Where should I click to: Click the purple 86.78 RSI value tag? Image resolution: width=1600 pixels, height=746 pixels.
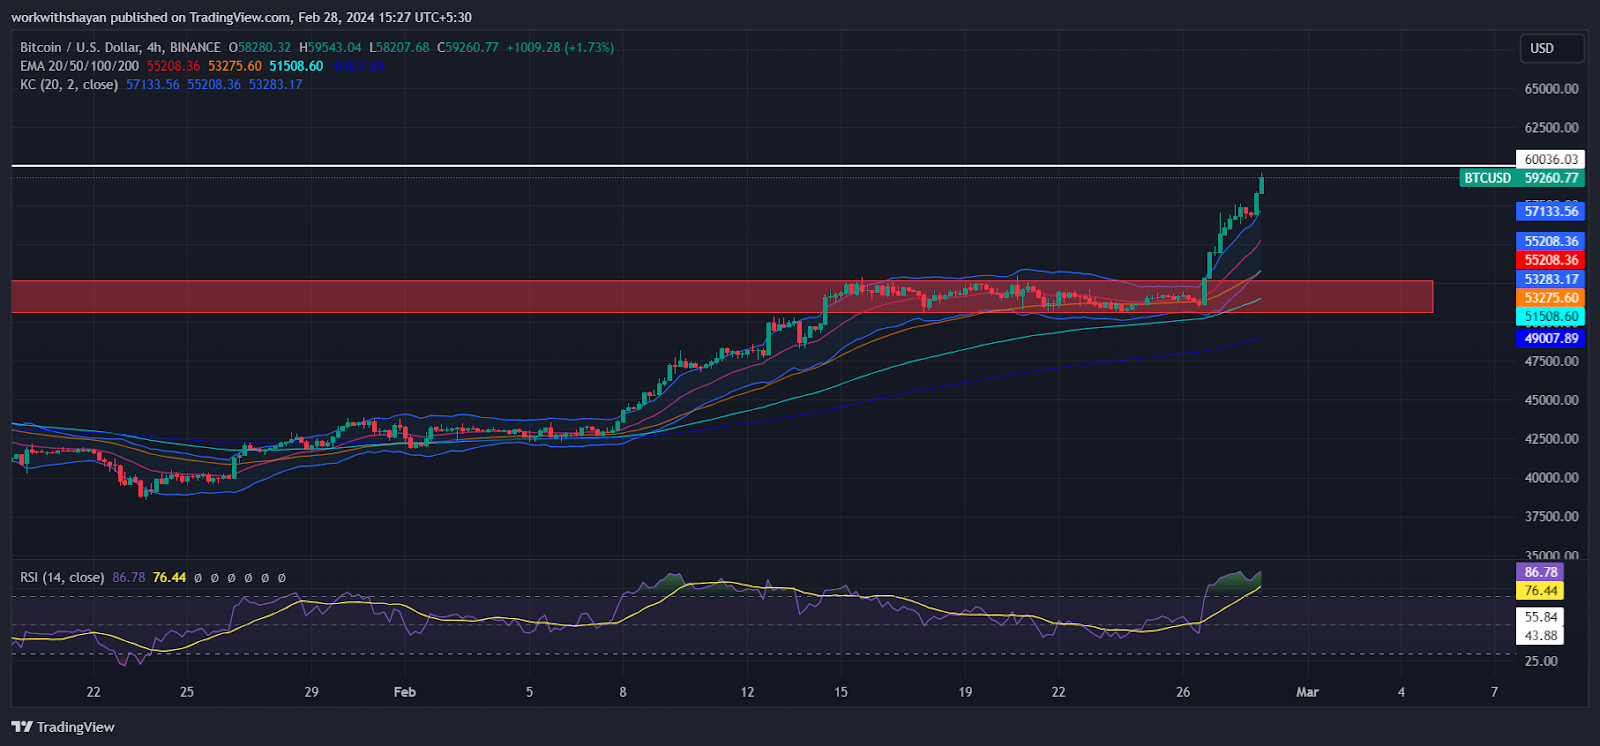tap(1540, 572)
